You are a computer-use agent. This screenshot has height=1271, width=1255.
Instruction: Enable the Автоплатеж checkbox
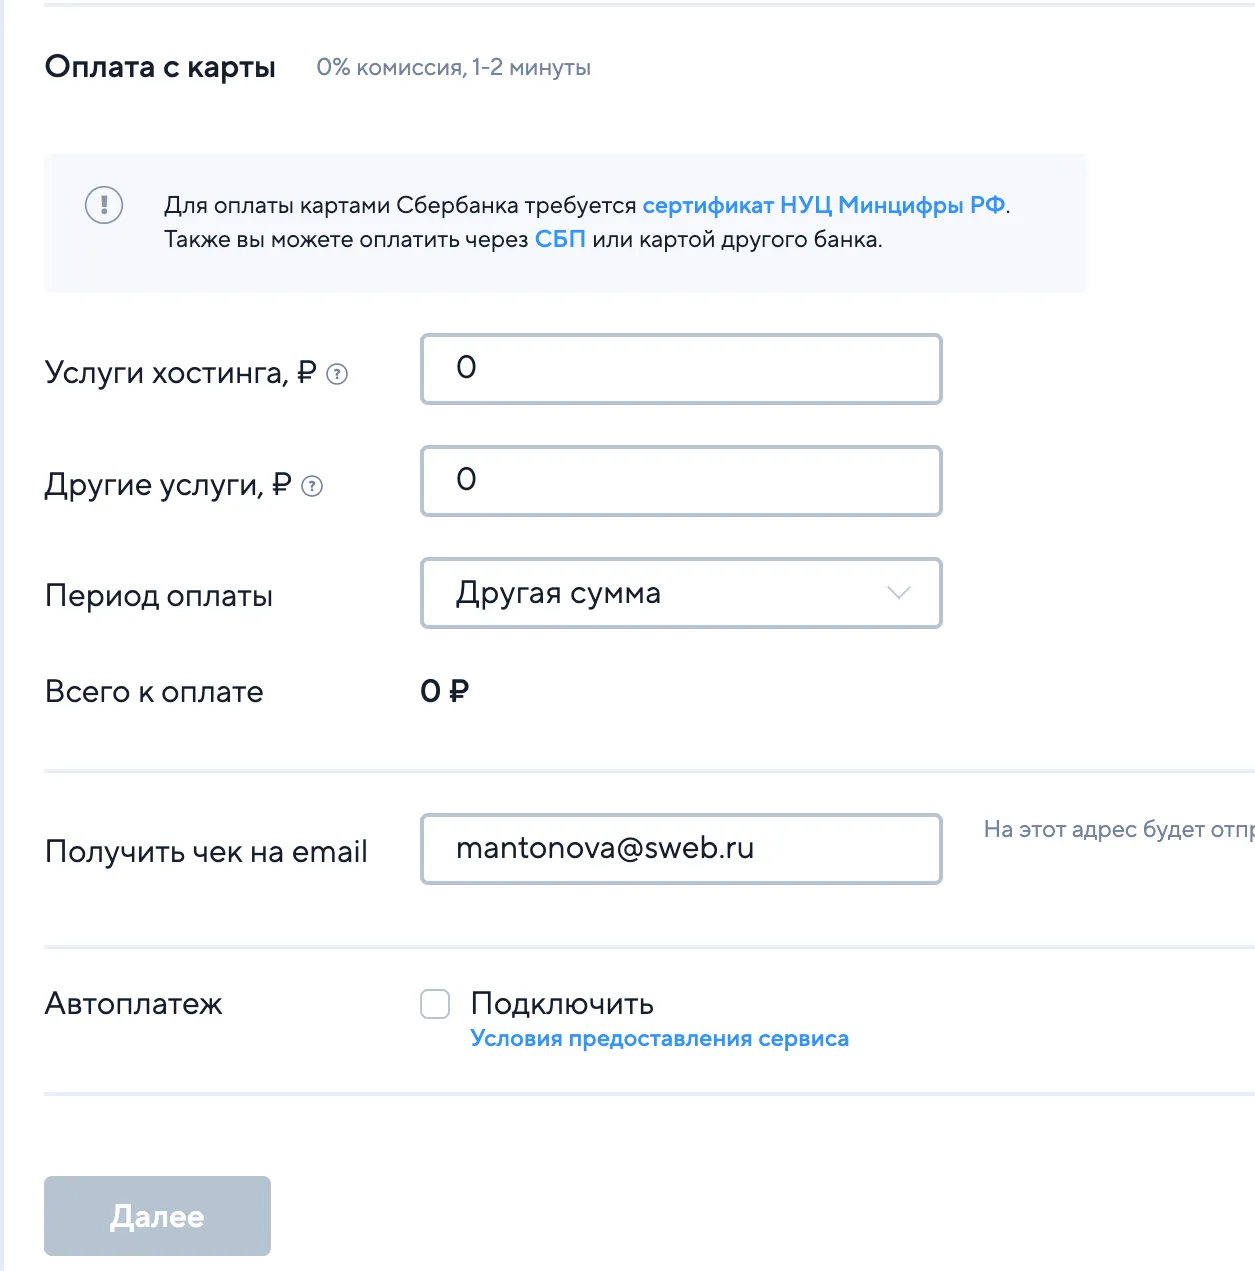click(435, 1004)
